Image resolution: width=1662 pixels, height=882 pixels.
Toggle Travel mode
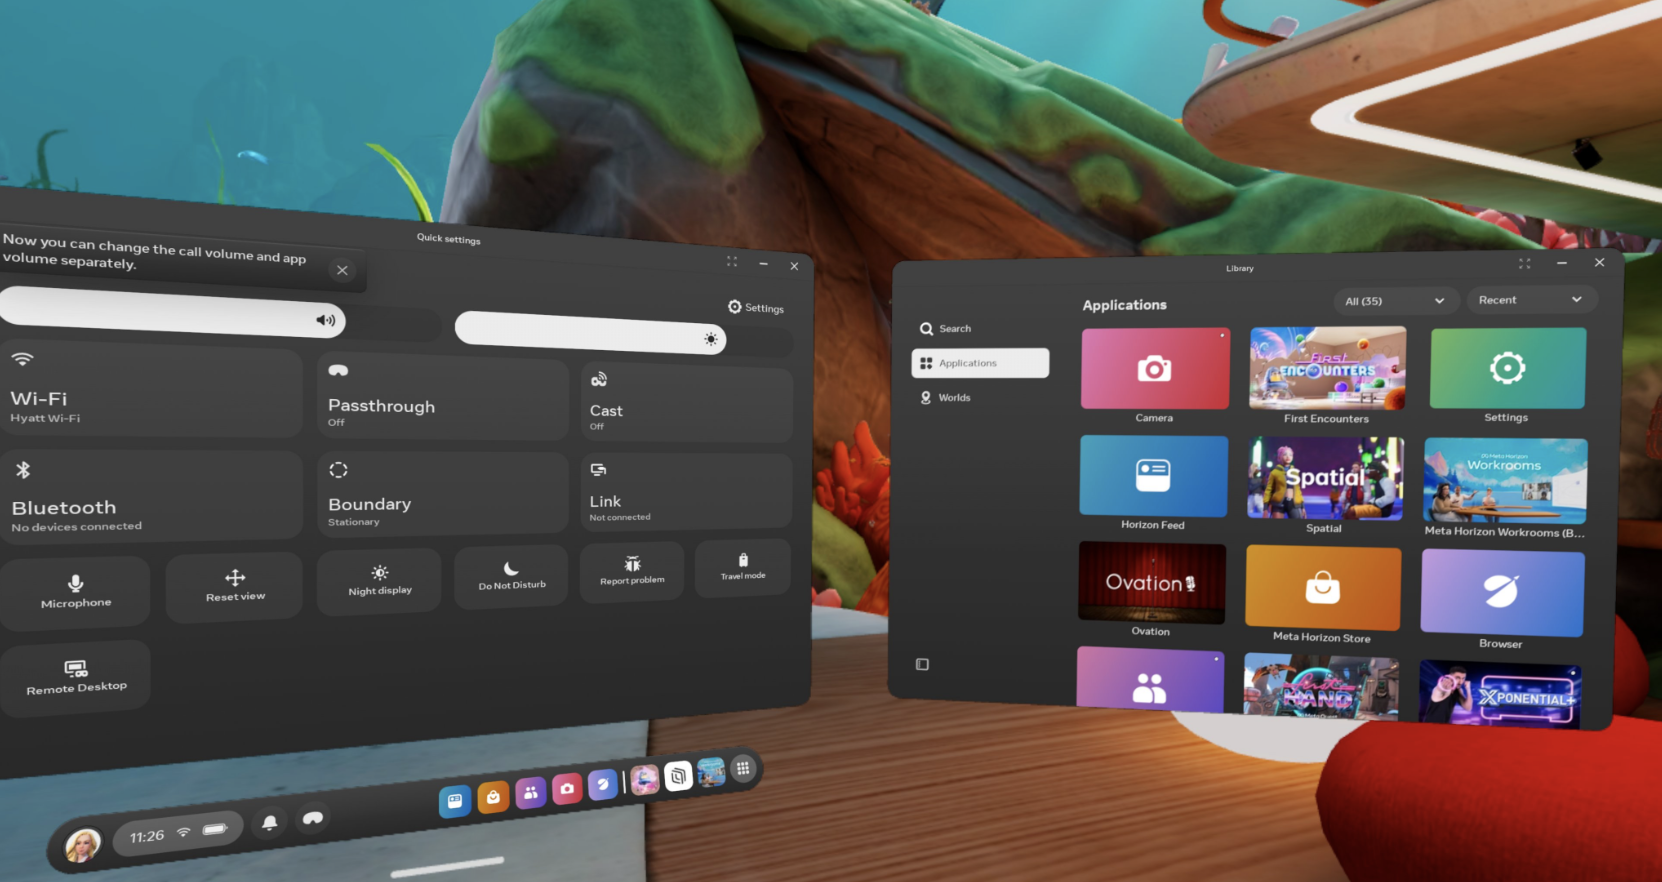click(743, 566)
